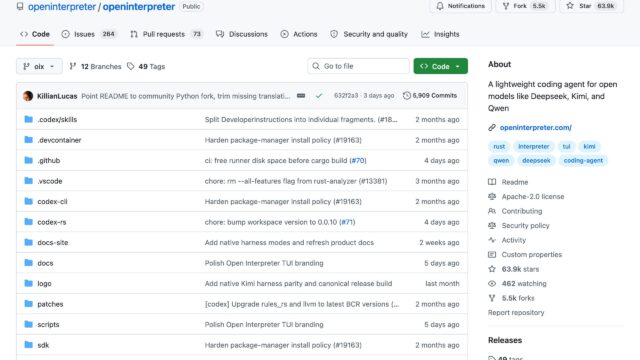View 462 watching list
Image resolution: width=640 pixels, height=360 pixels.
pos(518,283)
